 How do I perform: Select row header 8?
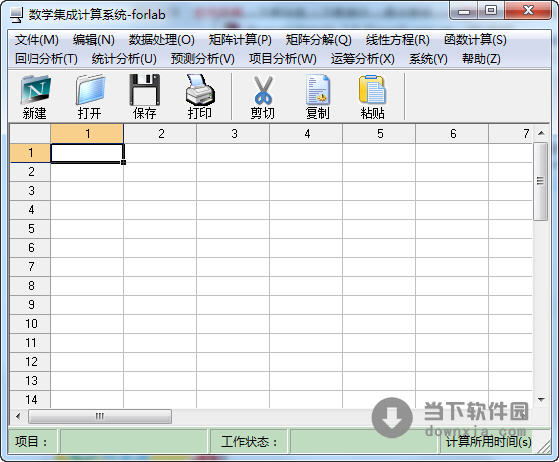(30, 286)
